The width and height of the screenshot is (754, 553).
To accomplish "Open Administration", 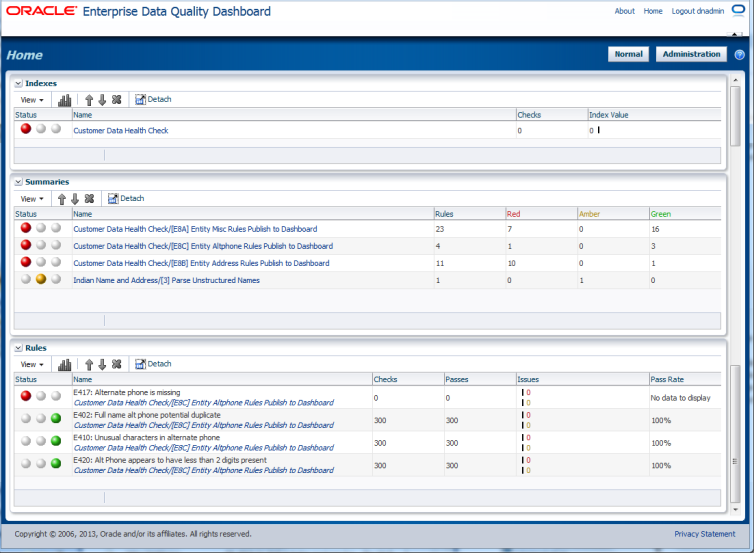I will [x=691, y=54].
